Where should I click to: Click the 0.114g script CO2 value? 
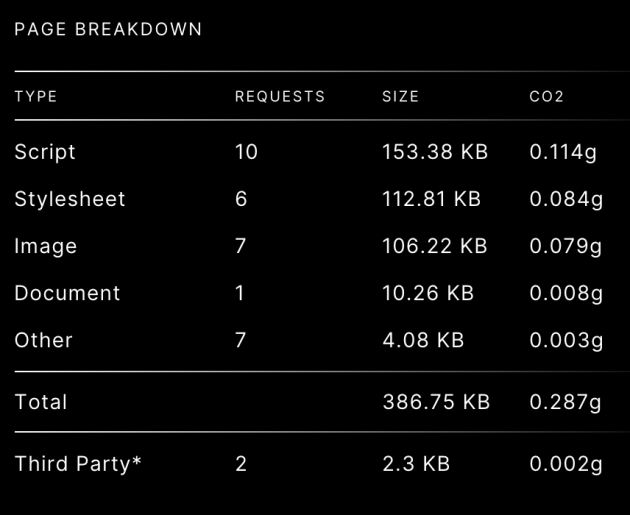(563, 153)
